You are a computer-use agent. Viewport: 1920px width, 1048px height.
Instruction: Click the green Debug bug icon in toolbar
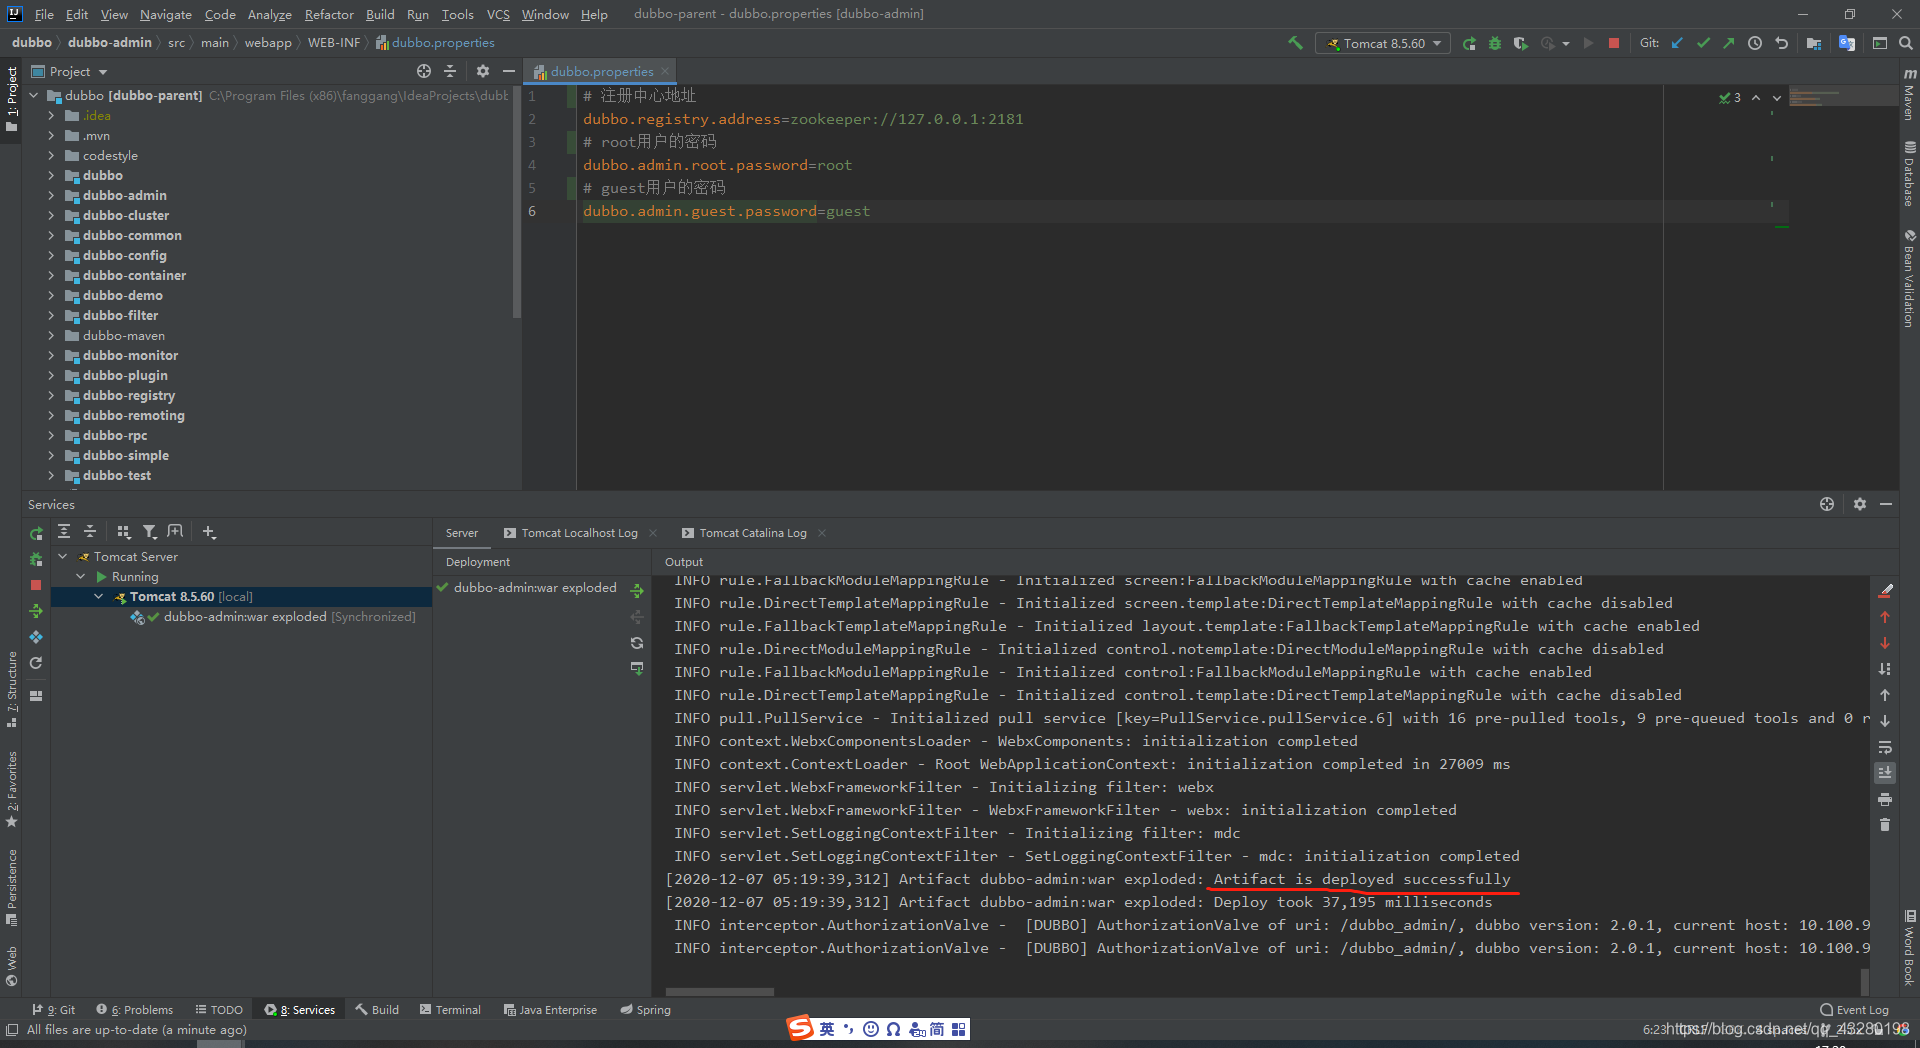tap(1495, 43)
